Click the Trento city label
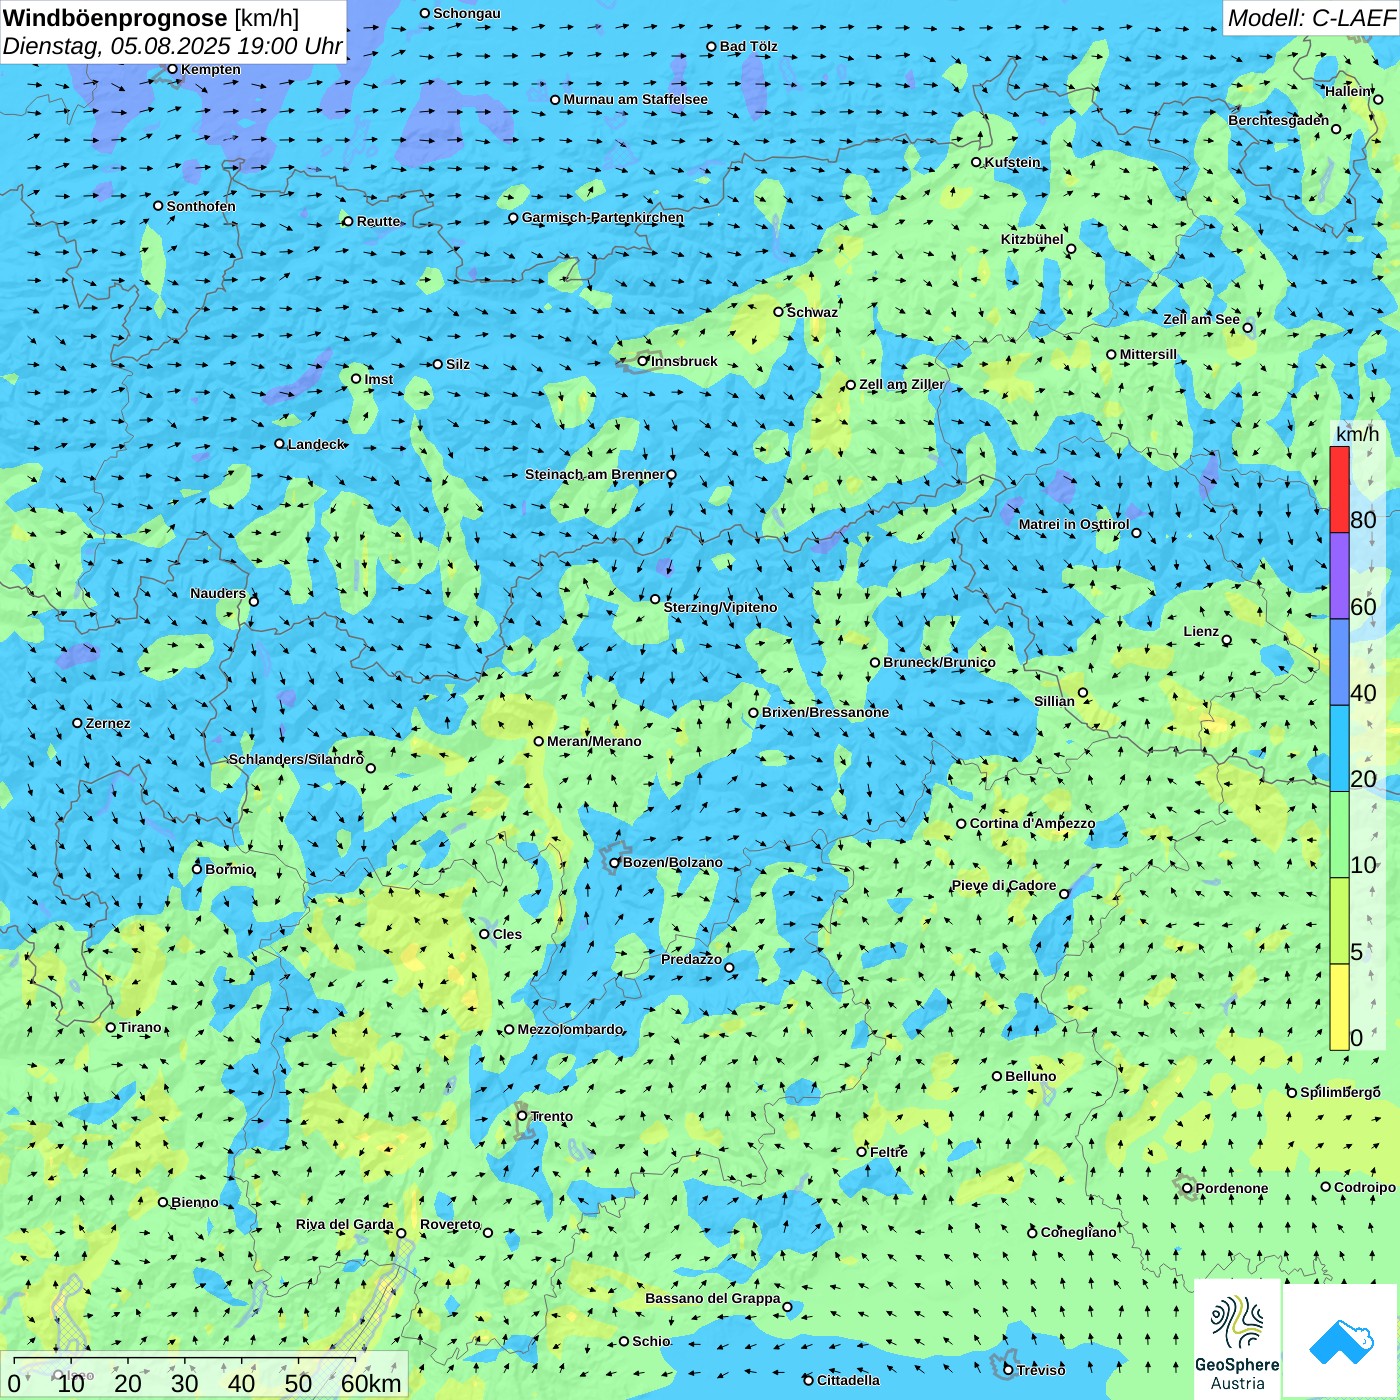 click(x=552, y=1116)
